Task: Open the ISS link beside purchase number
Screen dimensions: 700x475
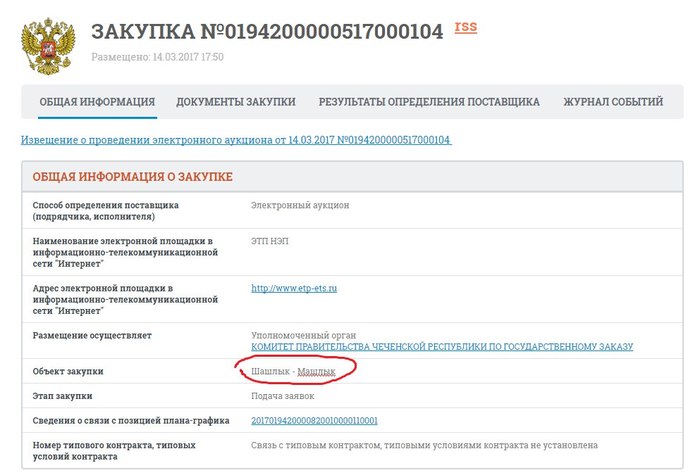Action: pos(465,27)
